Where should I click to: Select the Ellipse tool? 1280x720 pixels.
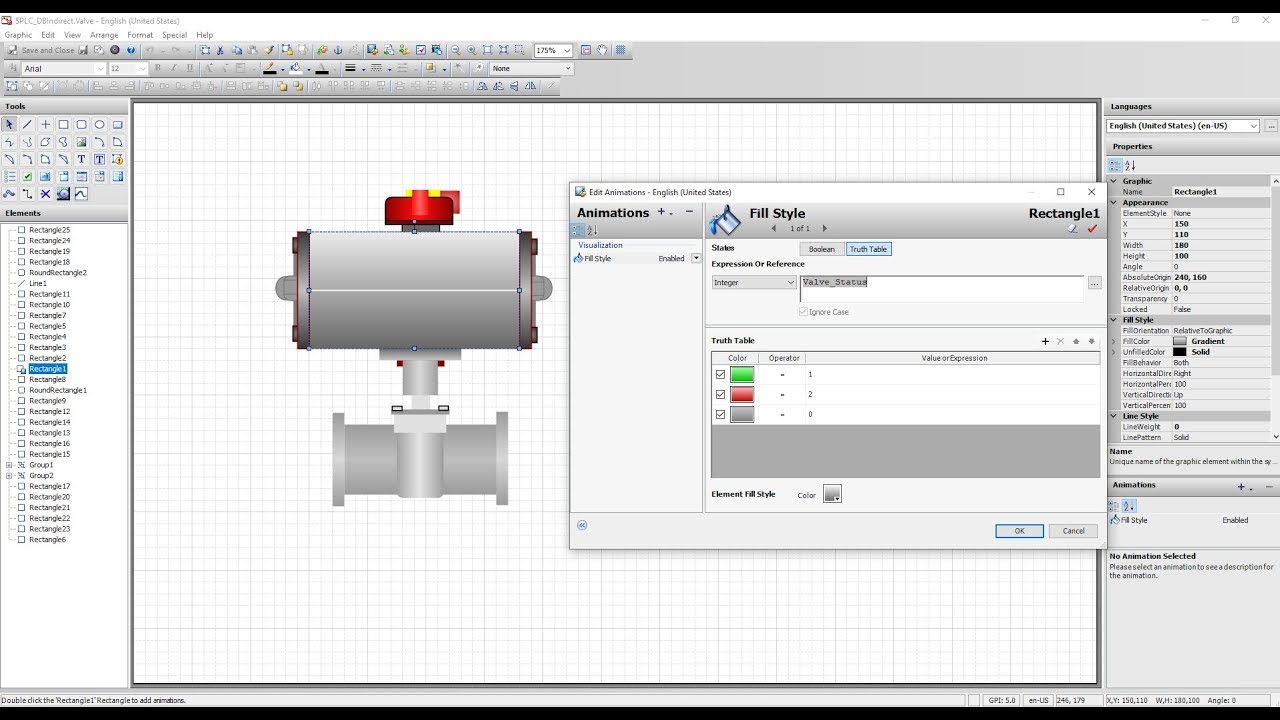click(99, 125)
